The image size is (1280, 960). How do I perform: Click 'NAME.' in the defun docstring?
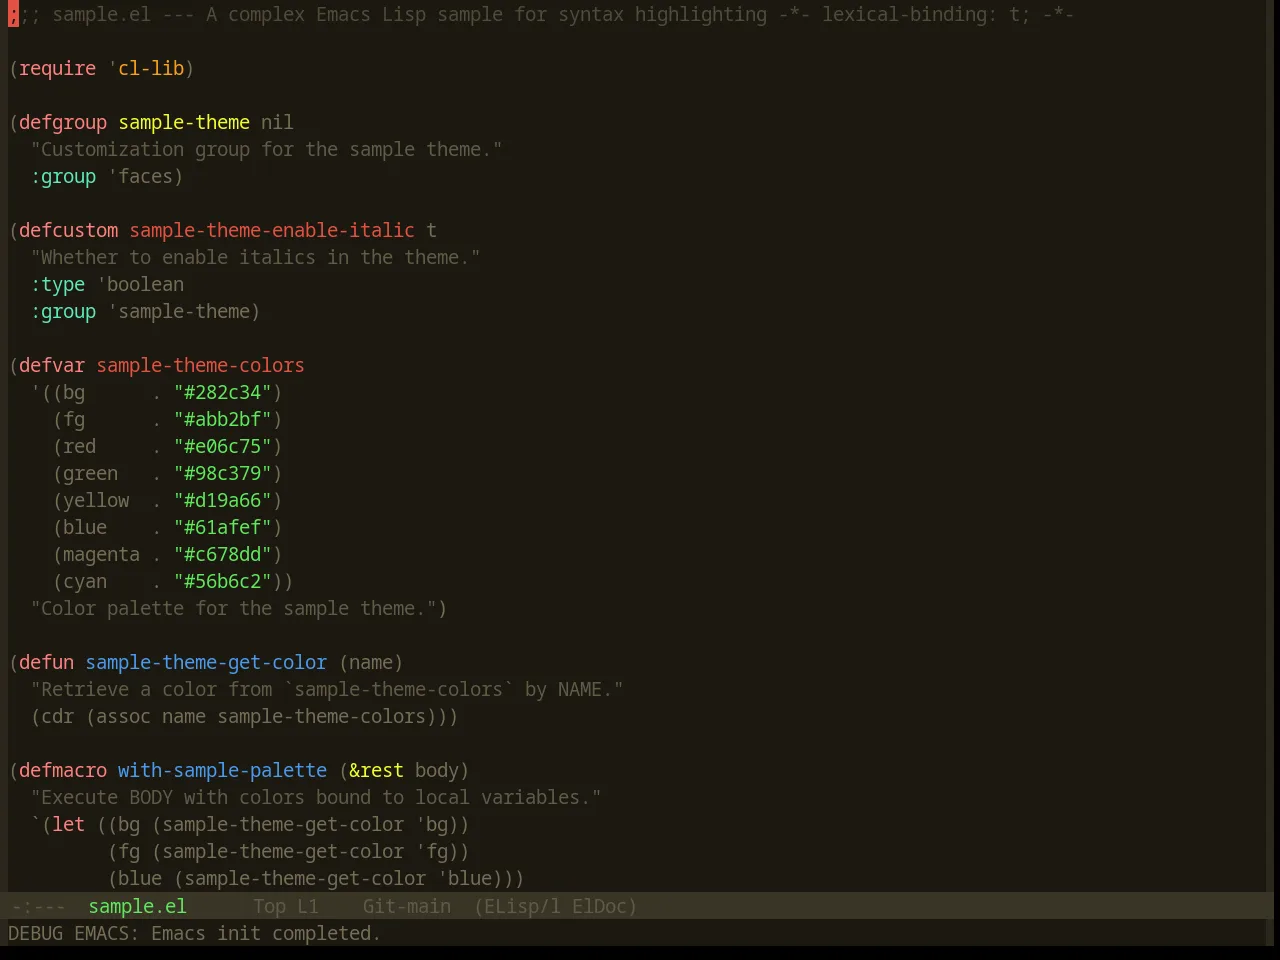(x=585, y=689)
